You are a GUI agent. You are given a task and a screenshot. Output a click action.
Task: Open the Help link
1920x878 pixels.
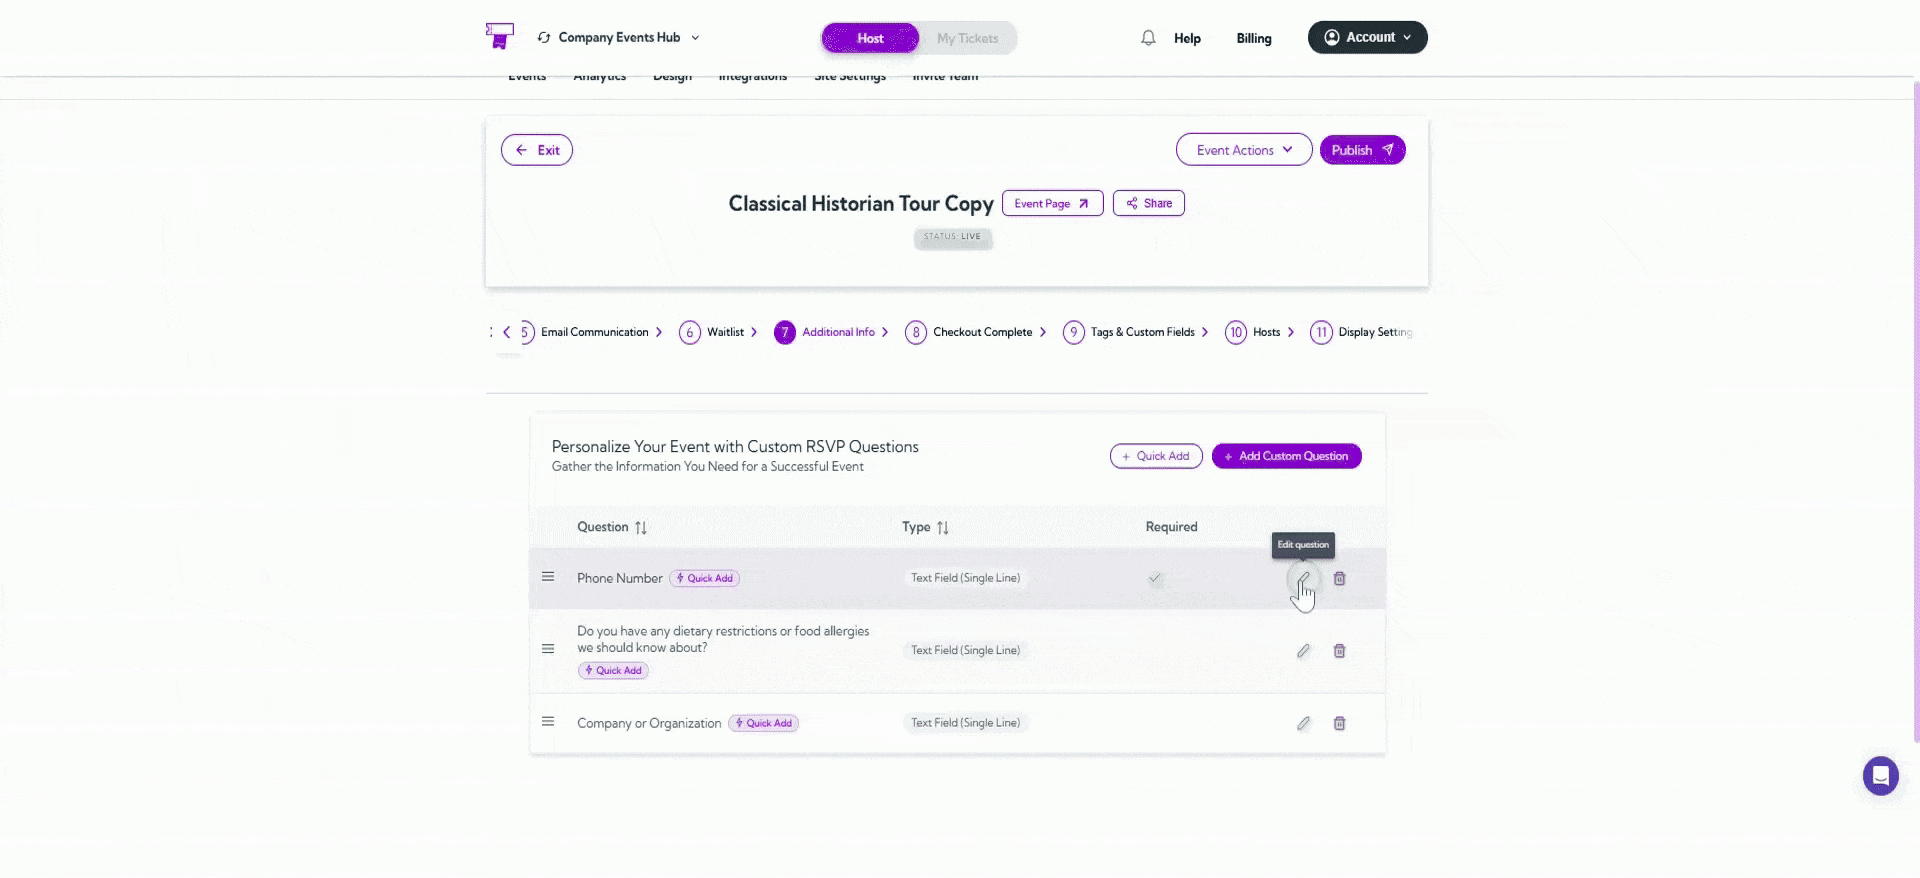[1187, 38]
